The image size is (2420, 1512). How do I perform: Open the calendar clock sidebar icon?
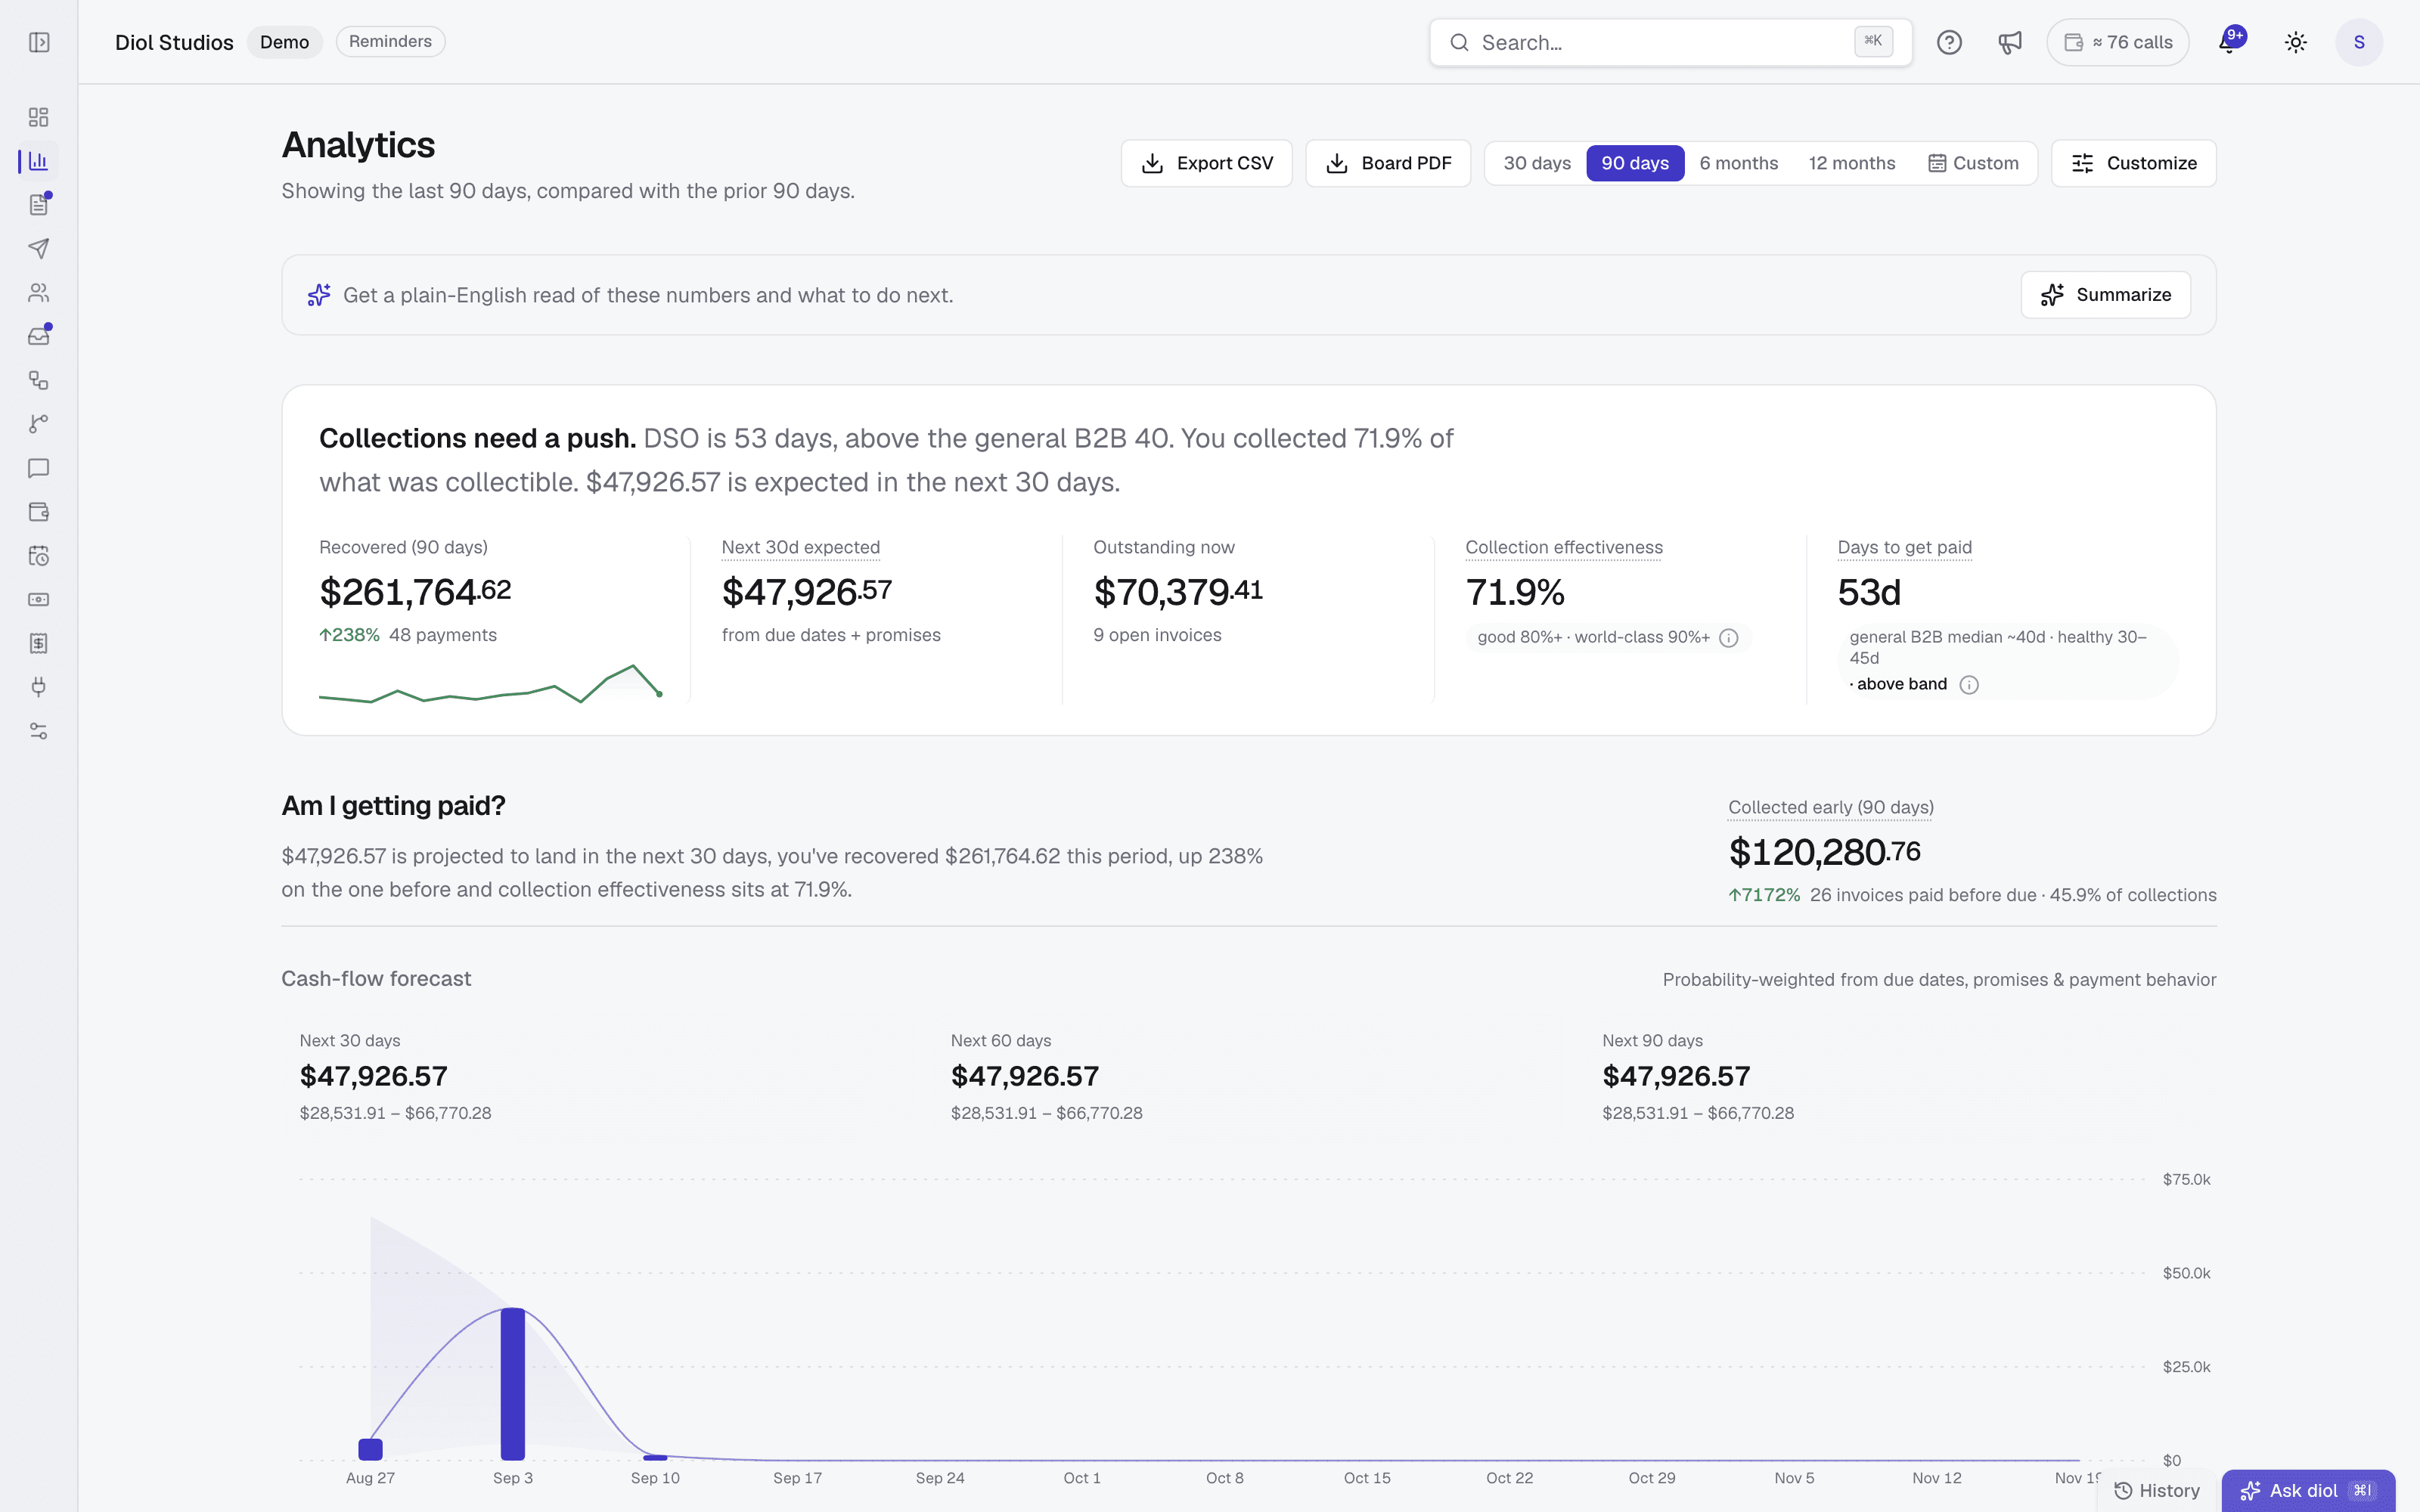39,556
